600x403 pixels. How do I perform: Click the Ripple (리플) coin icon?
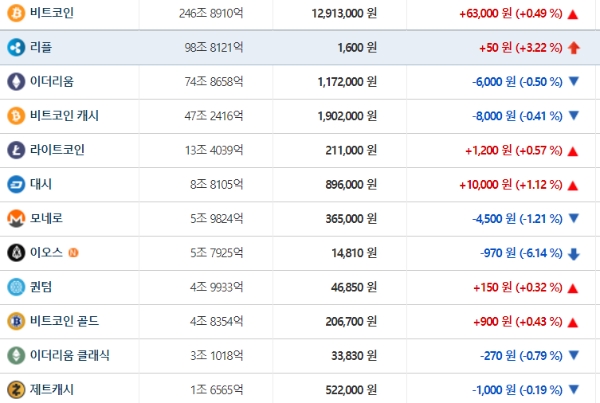coord(16,47)
